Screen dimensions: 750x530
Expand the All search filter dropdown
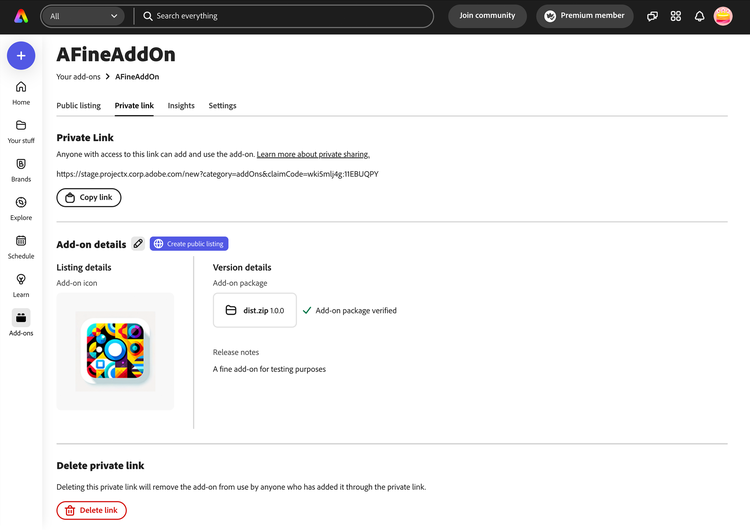pos(84,16)
